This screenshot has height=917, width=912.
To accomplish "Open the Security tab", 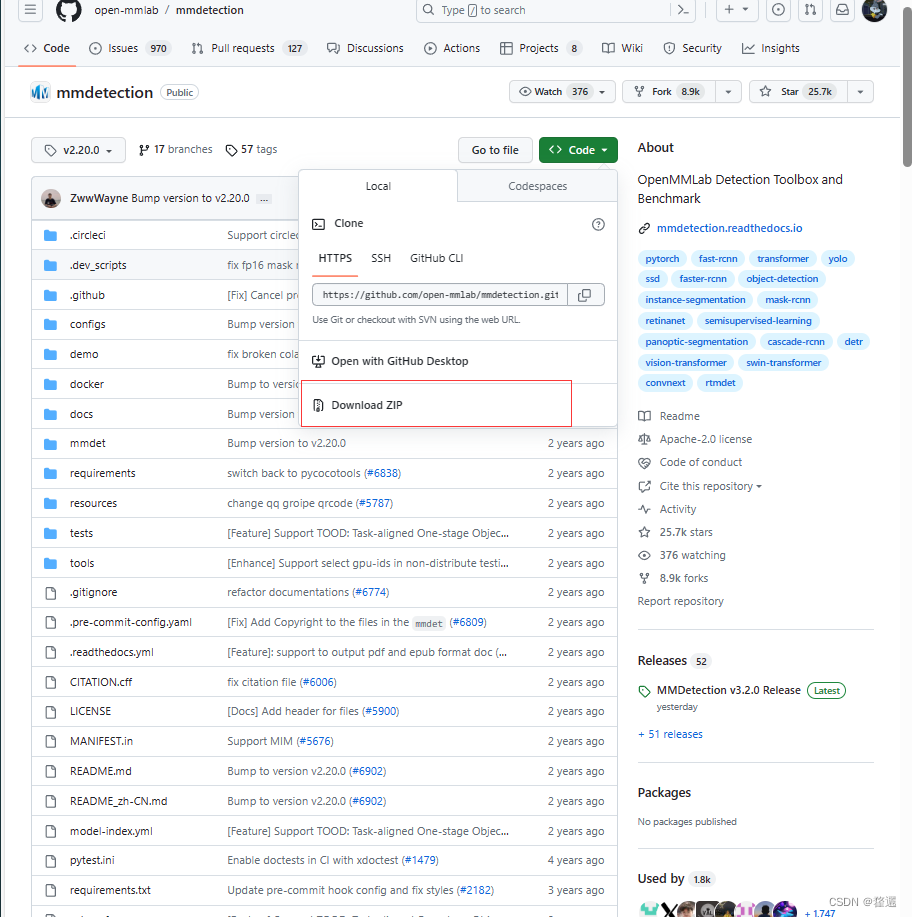I will click(693, 48).
